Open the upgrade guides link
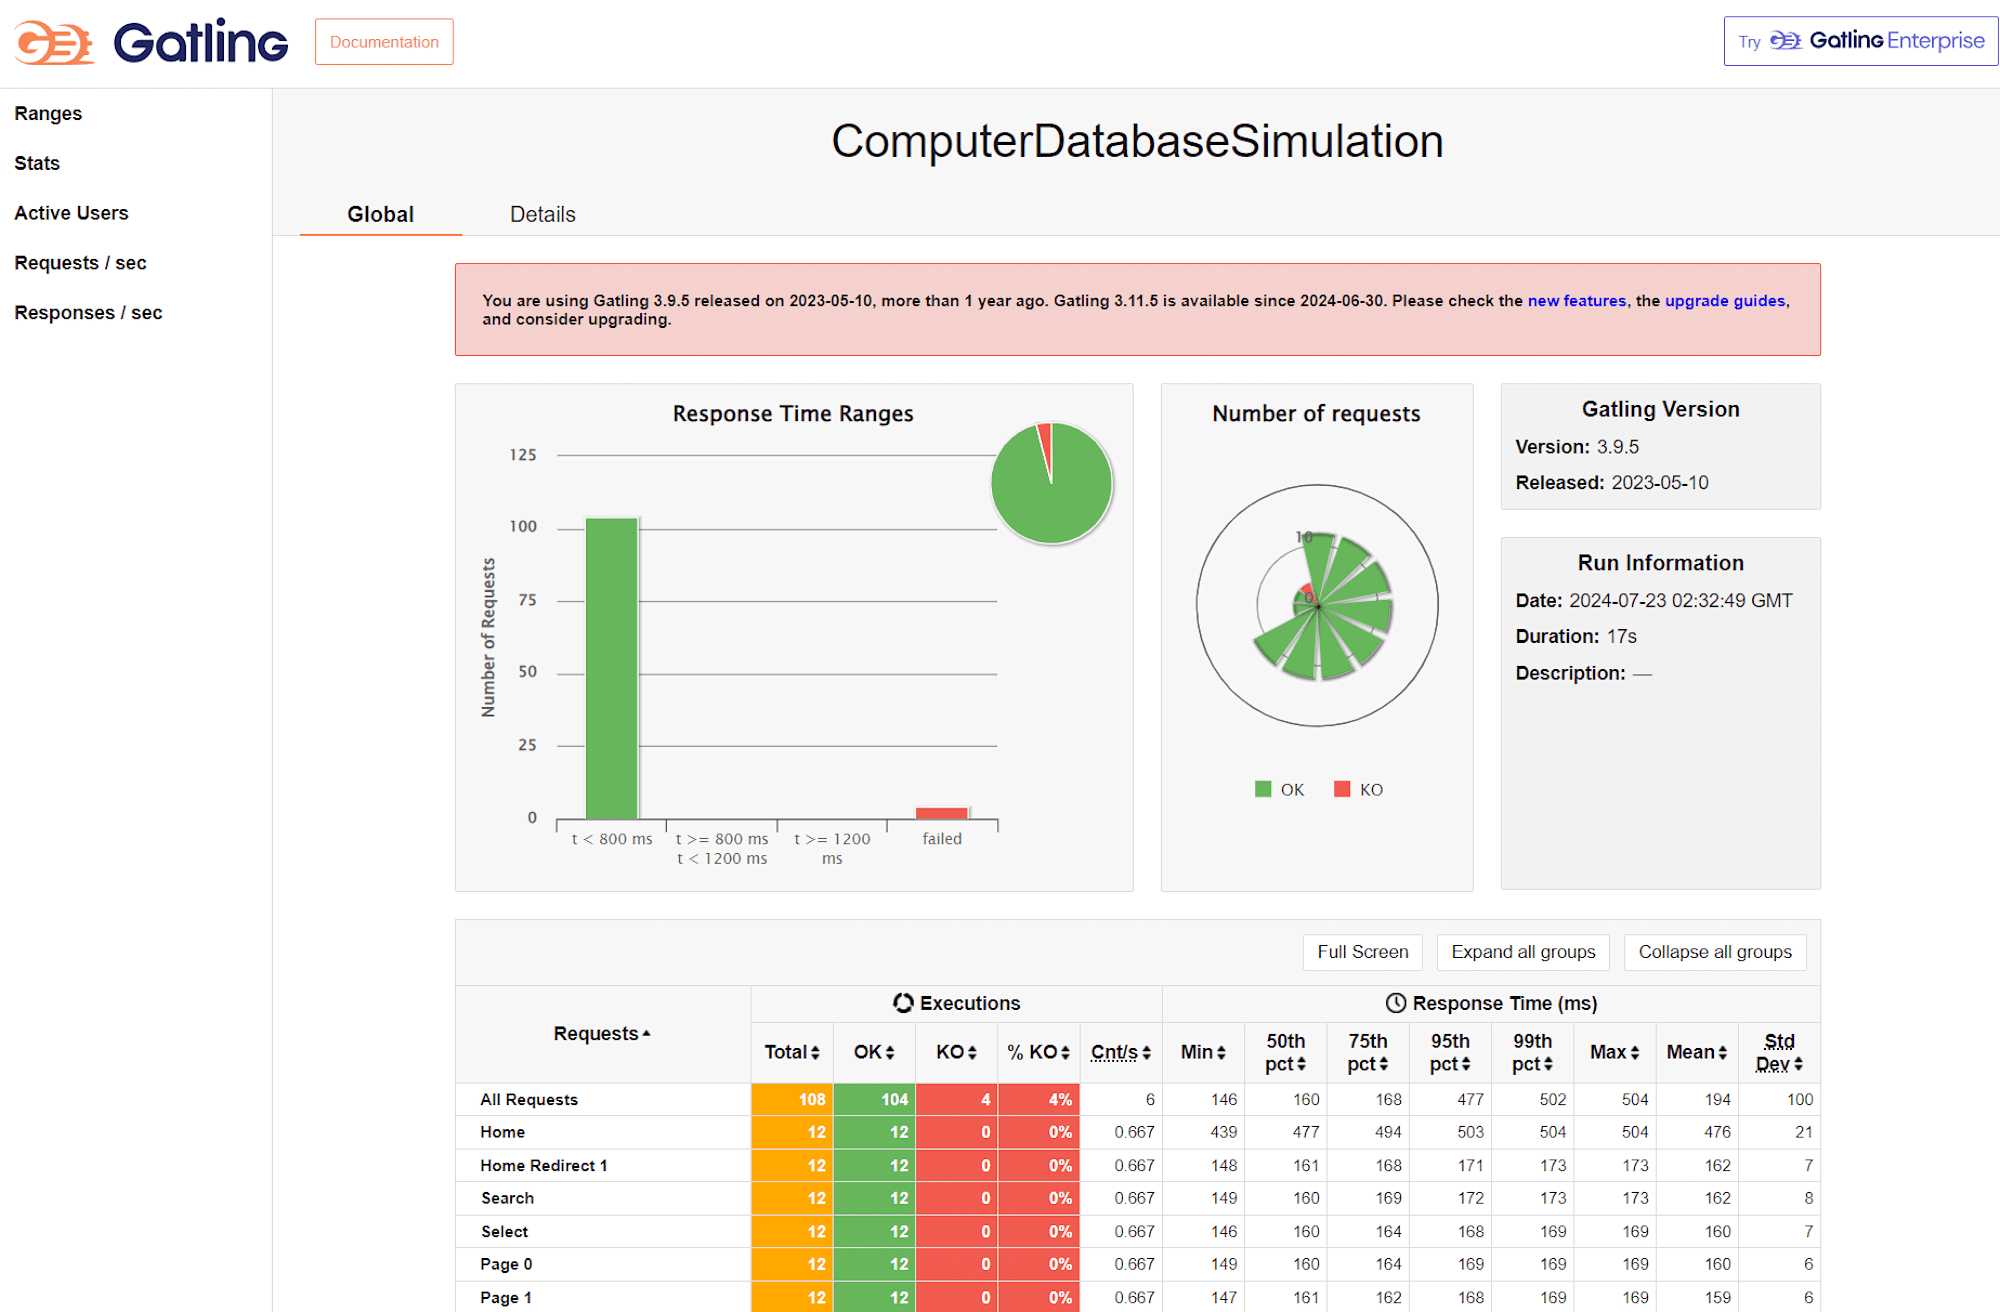The image size is (2000, 1312). click(x=1725, y=301)
